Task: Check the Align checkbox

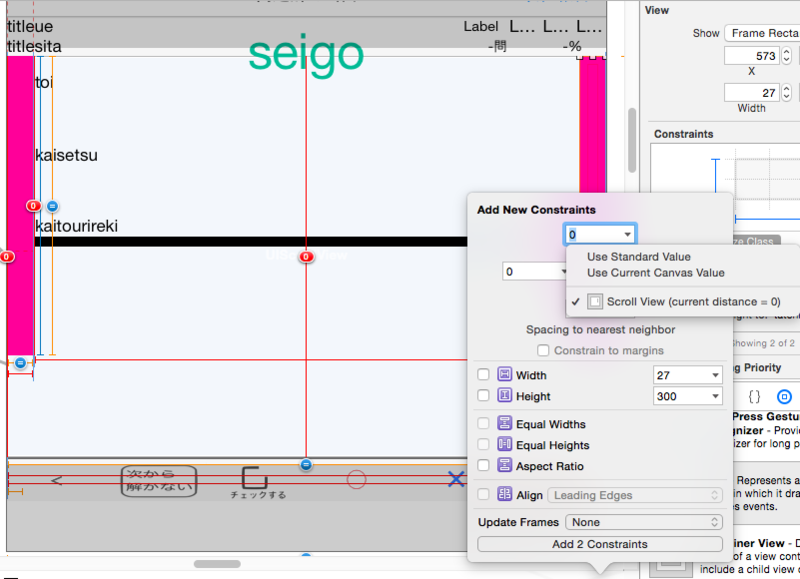Action: click(x=483, y=494)
